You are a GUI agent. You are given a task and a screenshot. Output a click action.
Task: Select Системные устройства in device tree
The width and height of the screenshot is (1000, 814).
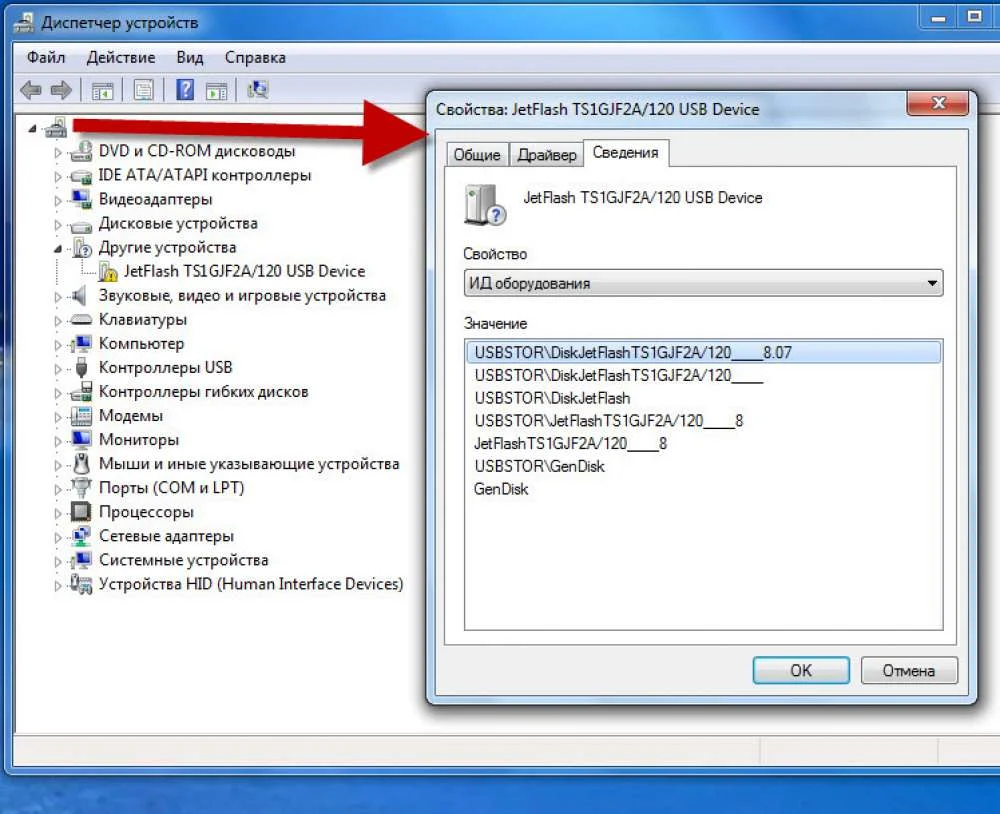pos(184,560)
